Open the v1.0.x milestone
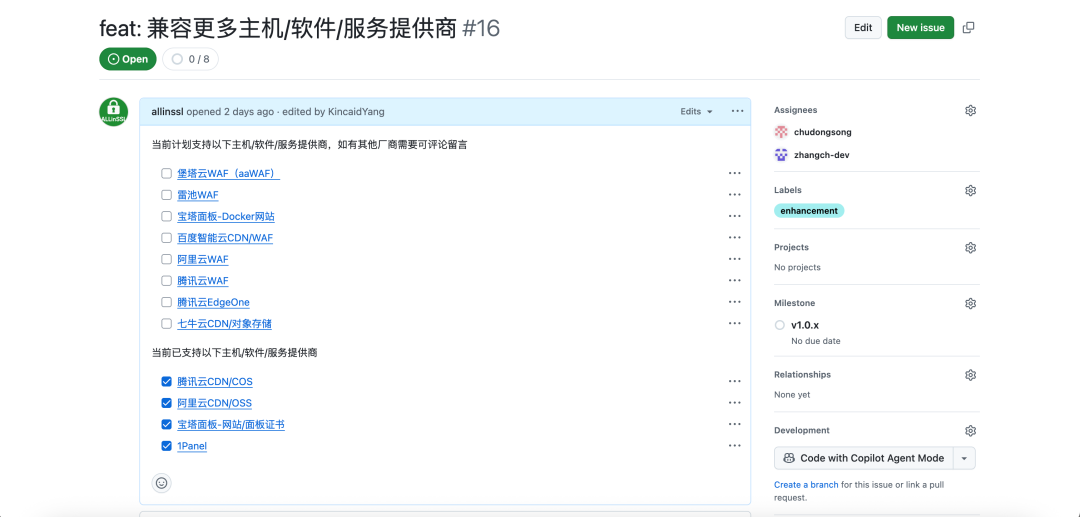This screenshot has width=1080, height=517. [804, 325]
